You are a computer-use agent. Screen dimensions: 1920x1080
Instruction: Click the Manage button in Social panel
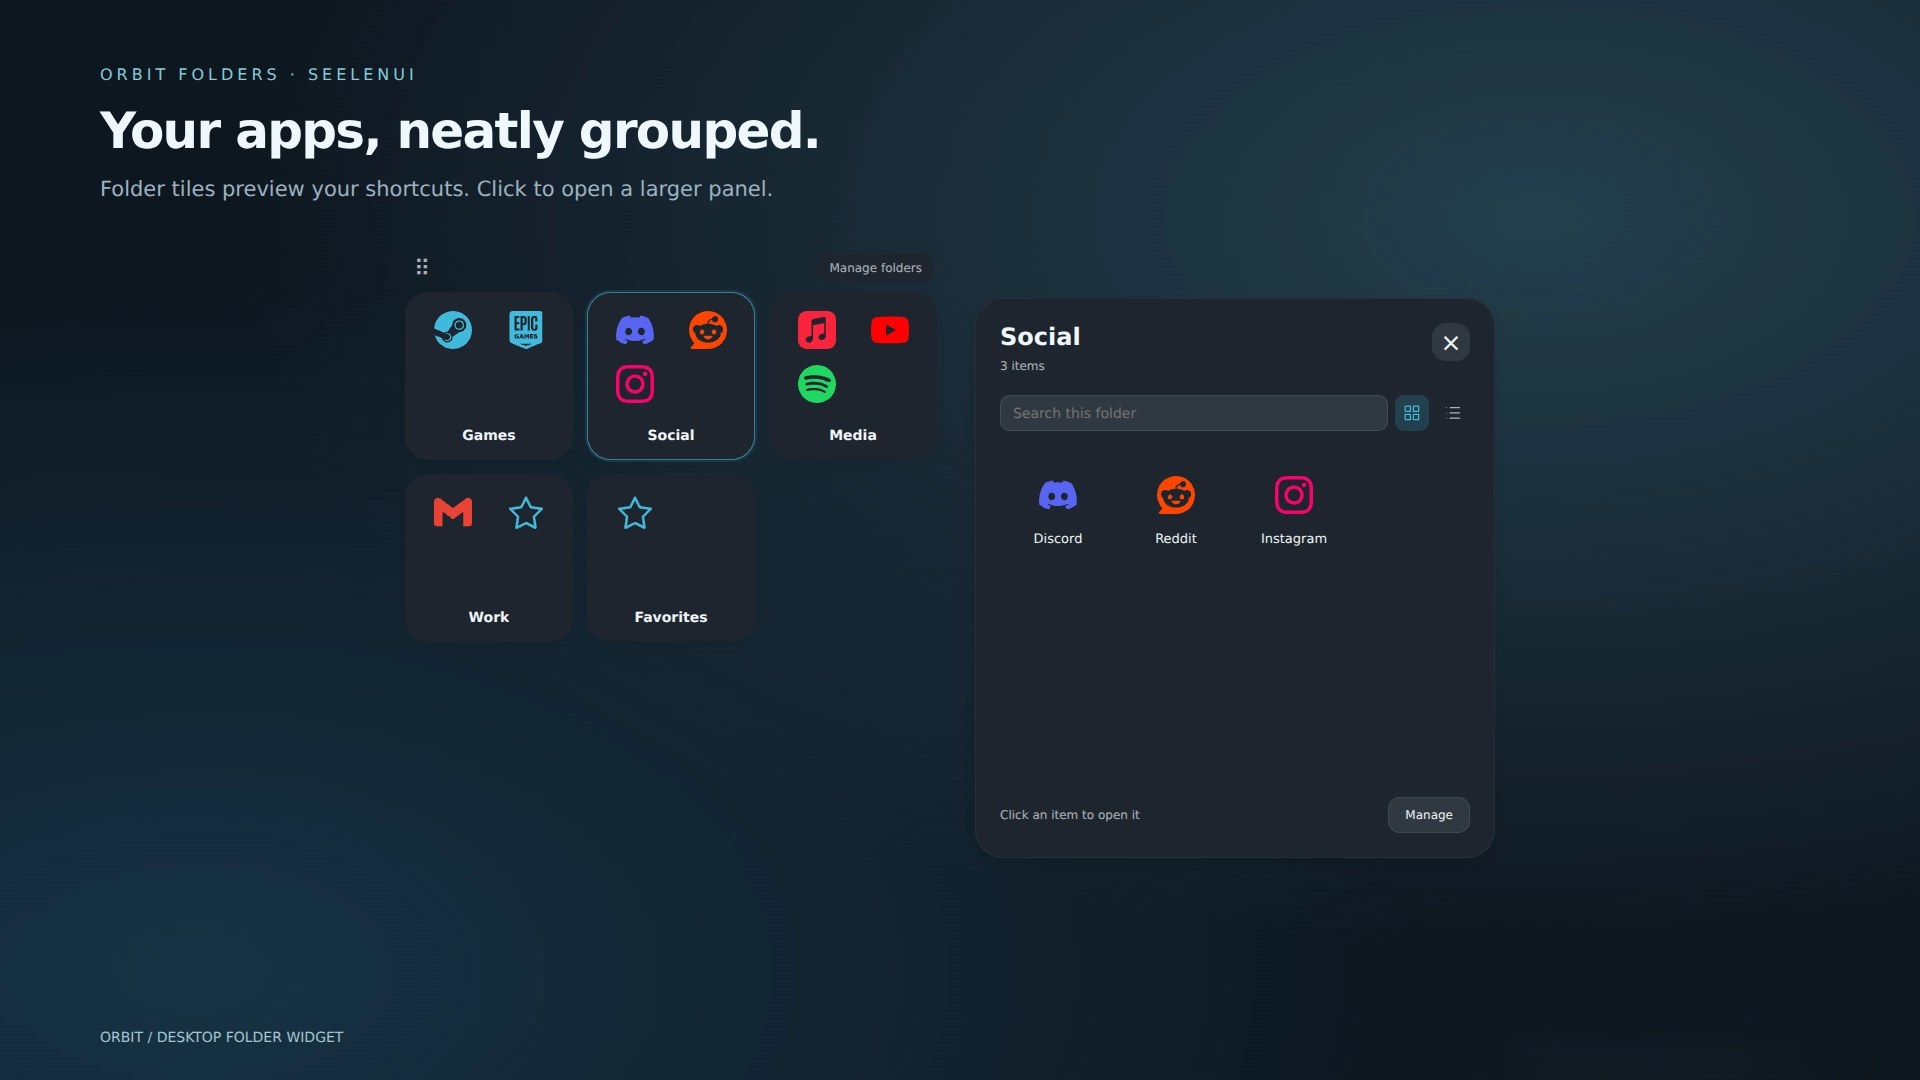click(x=1429, y=815)
